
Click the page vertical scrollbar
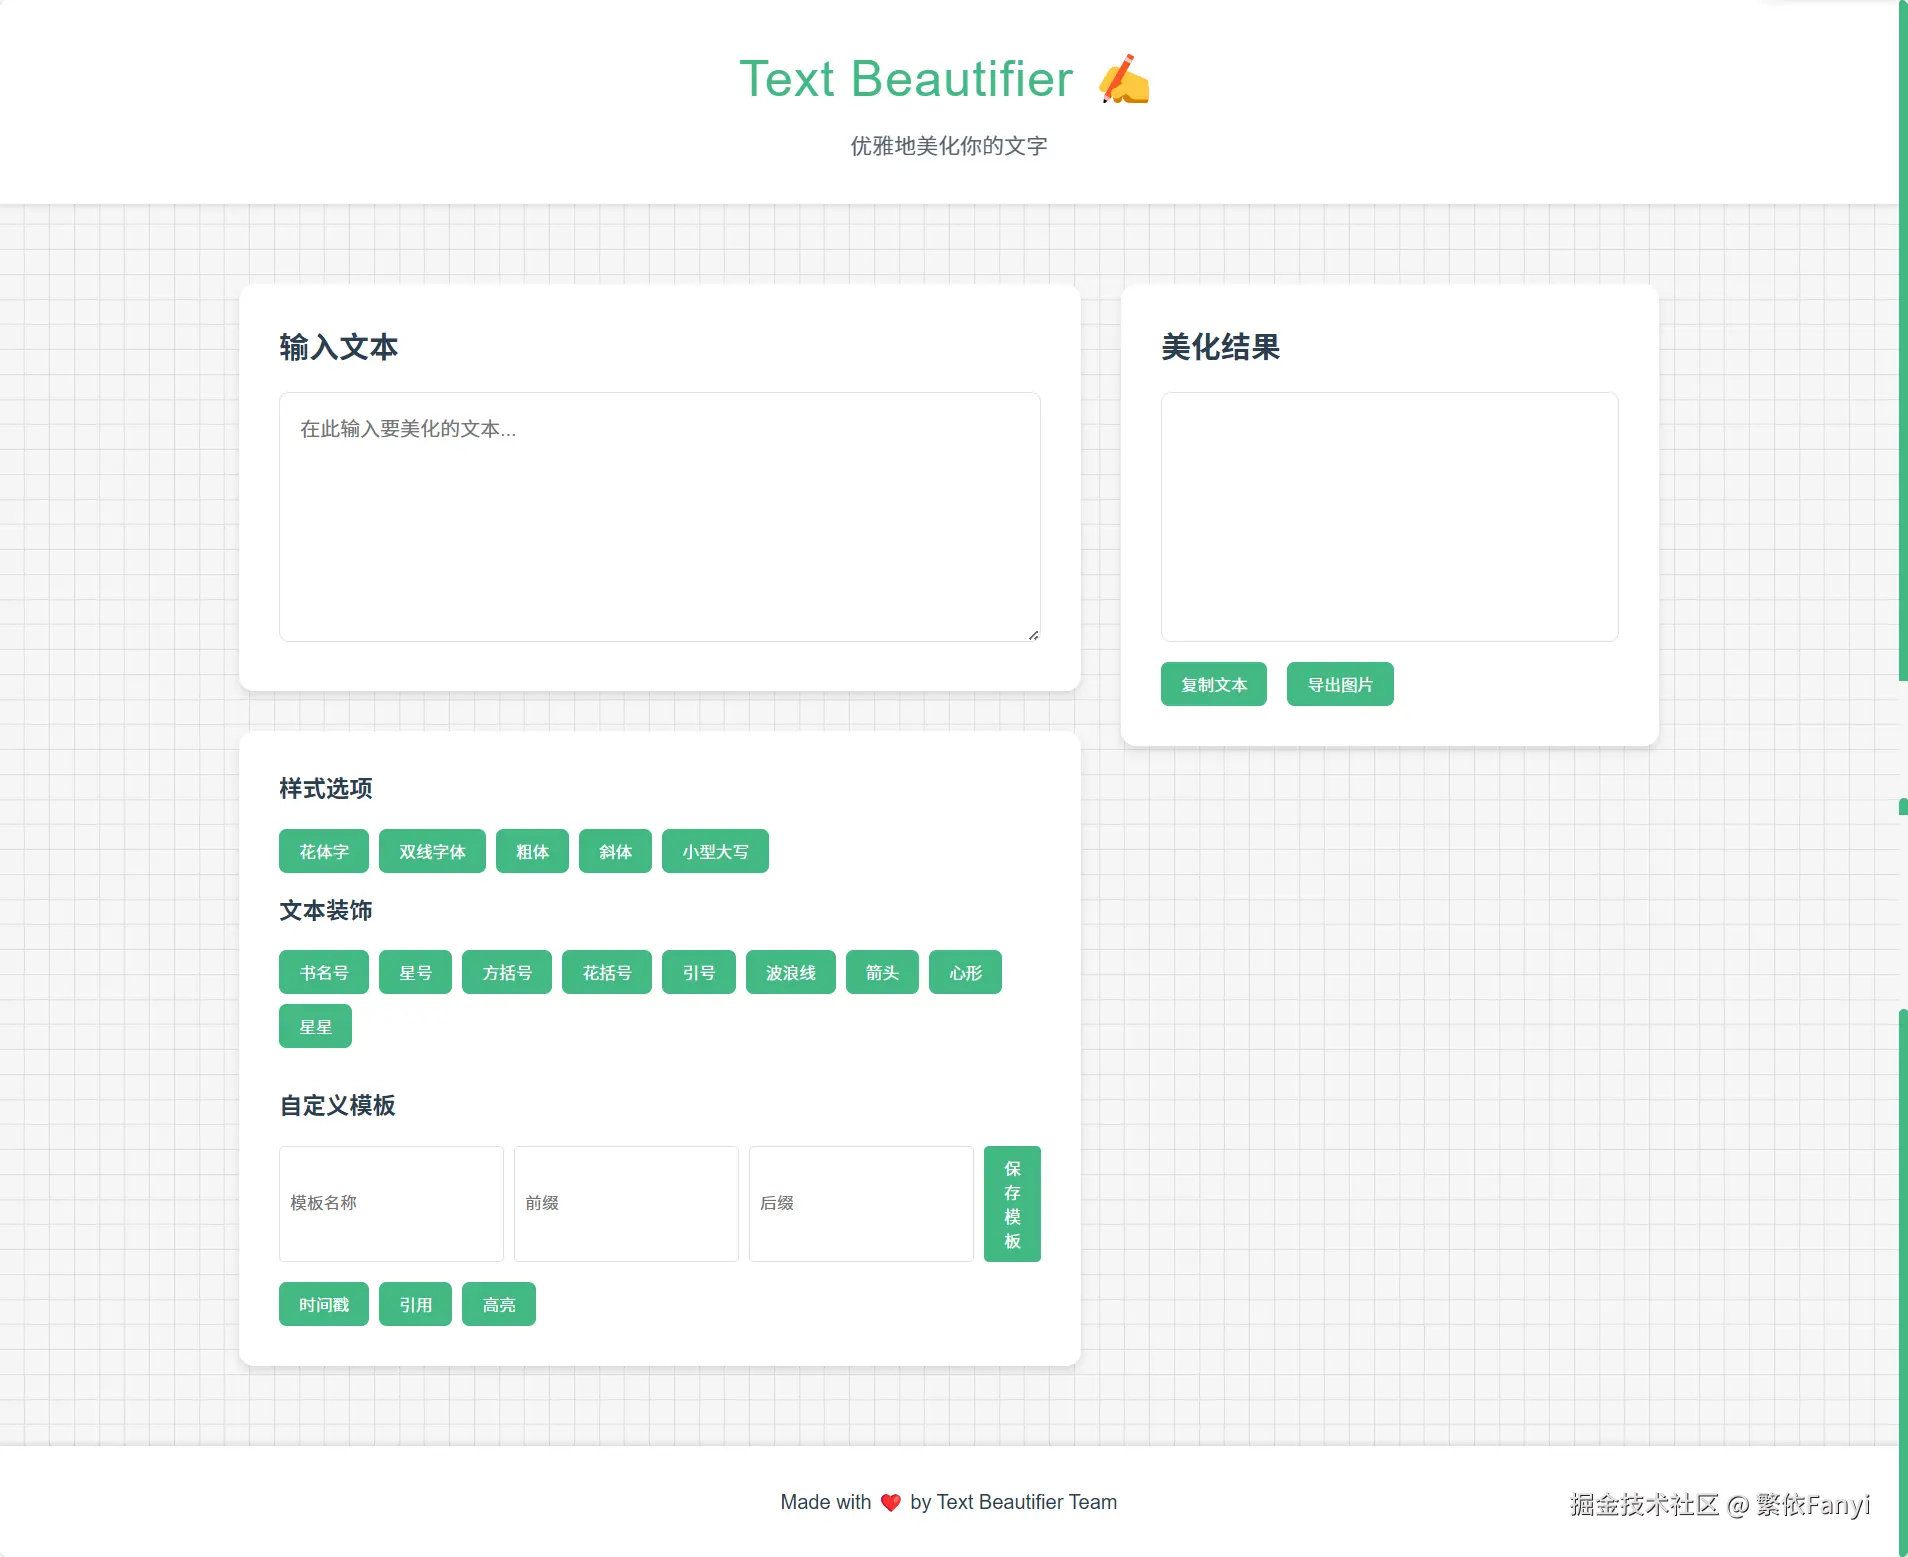[1903, 340]
